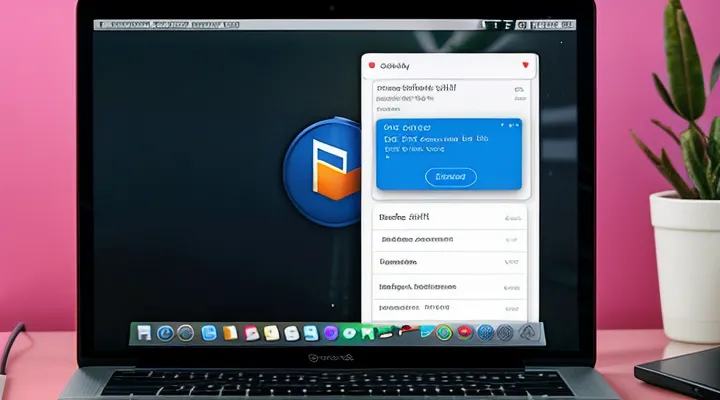Click the second blue globe dock icon
Viewport: 720px width, 400px height.
(x=185, y=333)
